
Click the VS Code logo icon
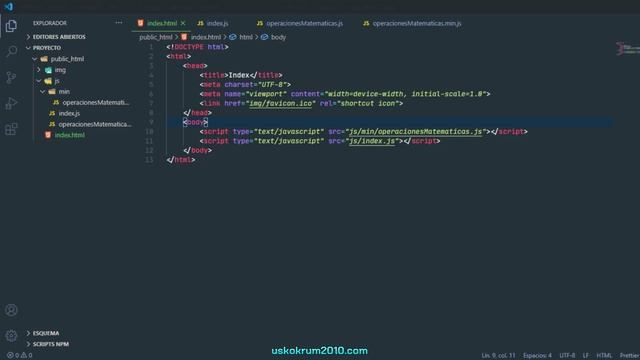click(x=9, y=7)
